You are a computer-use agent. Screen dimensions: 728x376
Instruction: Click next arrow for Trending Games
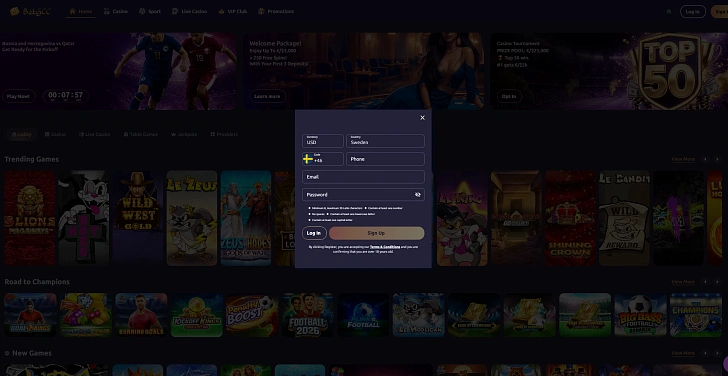point(717,159)
